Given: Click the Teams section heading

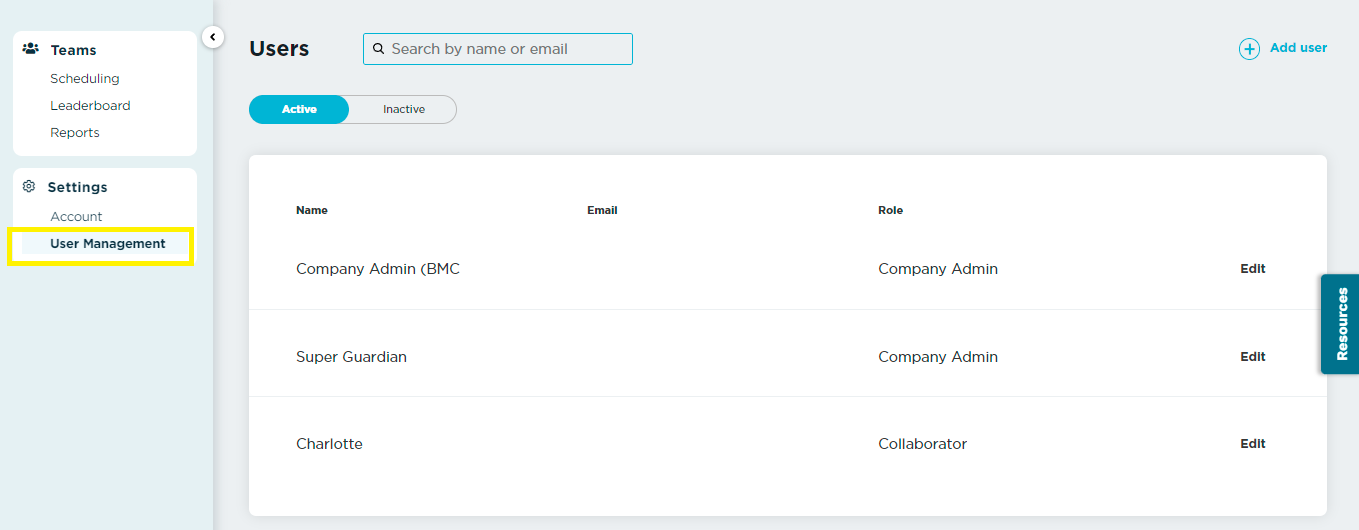Looking at the screenshot, I should (74, 50).
